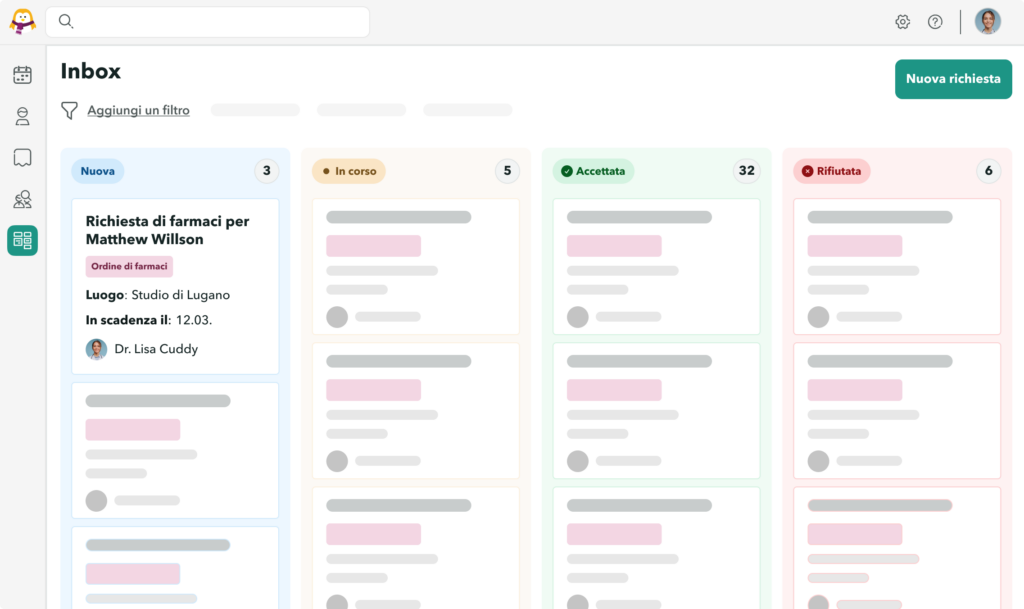This screenshot has height=609, width=1024.
Task: Open the patient icon in sidebar
Action: coord(22,116)
